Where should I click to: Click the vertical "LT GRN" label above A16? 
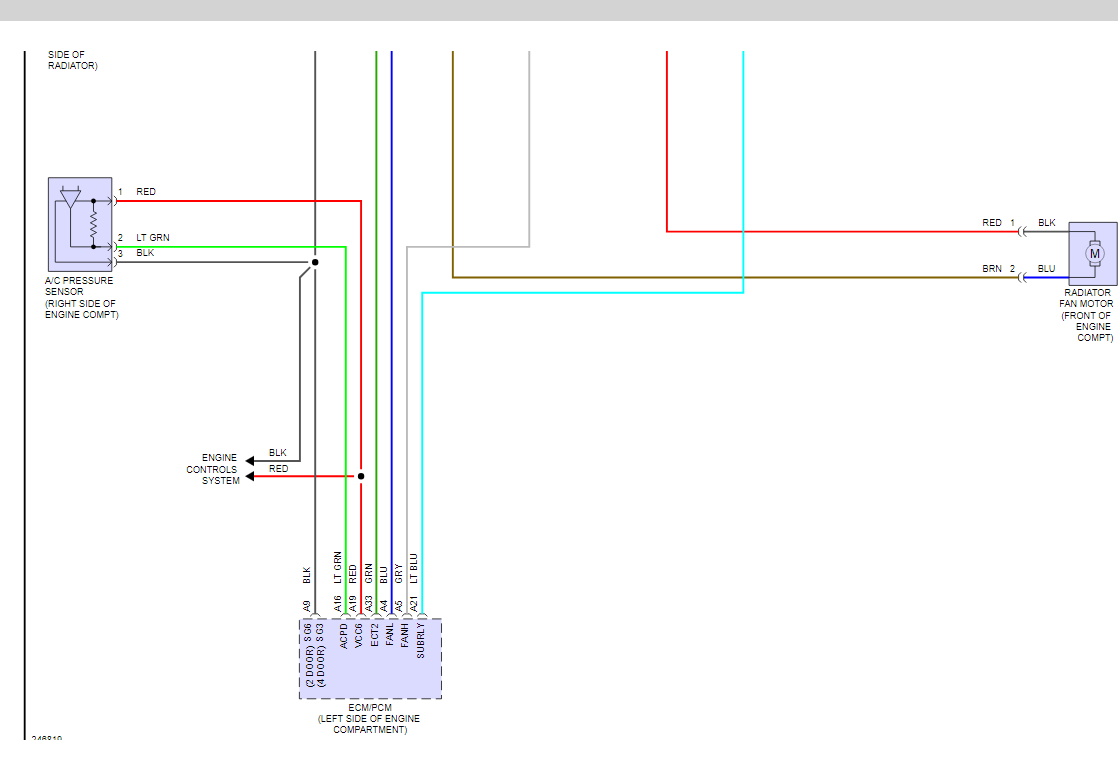337,568
